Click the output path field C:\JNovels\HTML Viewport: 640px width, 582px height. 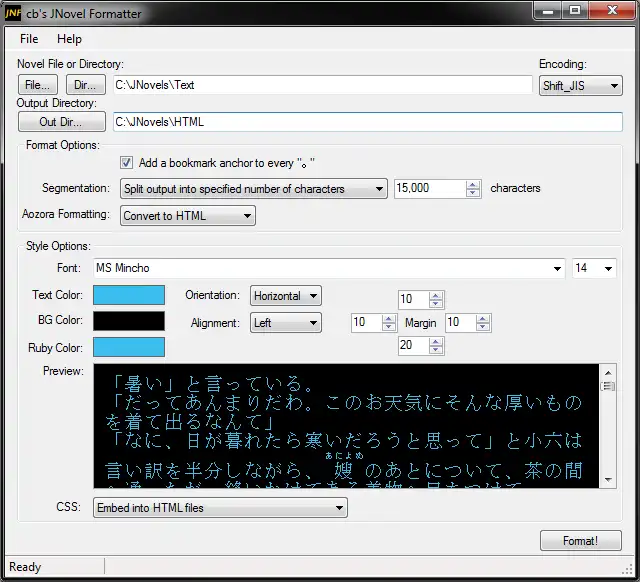(367, 122)
